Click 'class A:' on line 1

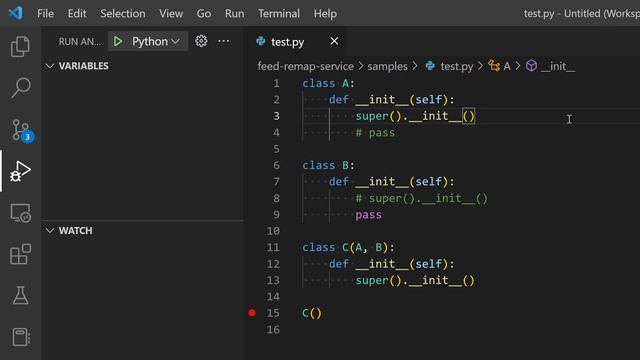click(329, 83)
